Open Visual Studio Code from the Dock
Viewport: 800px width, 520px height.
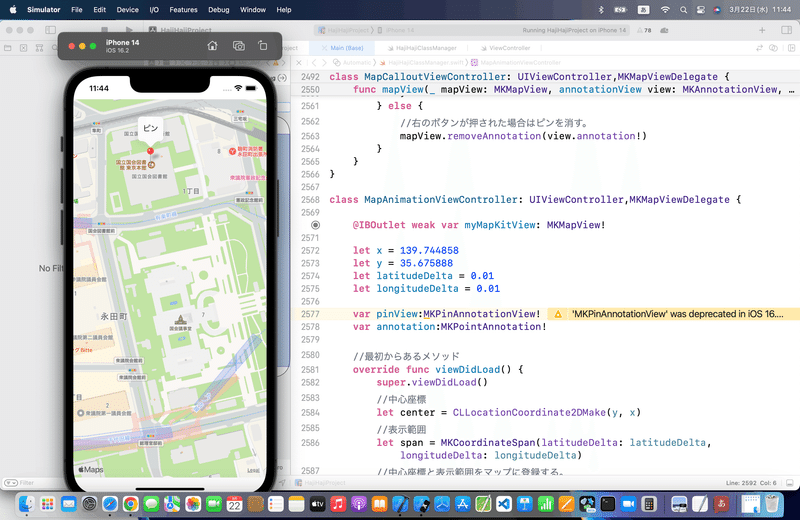(504, 504)
